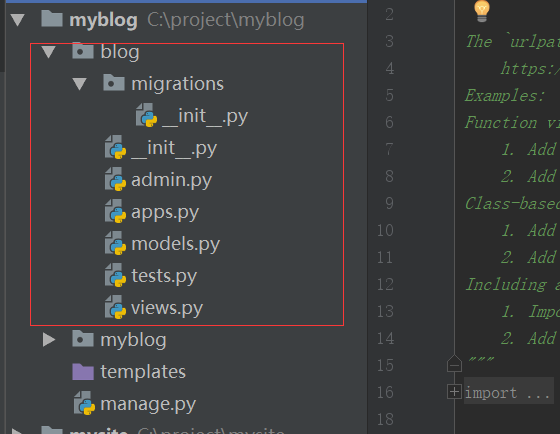Click the inner myblog package folder icon

[x=83, y=339]
